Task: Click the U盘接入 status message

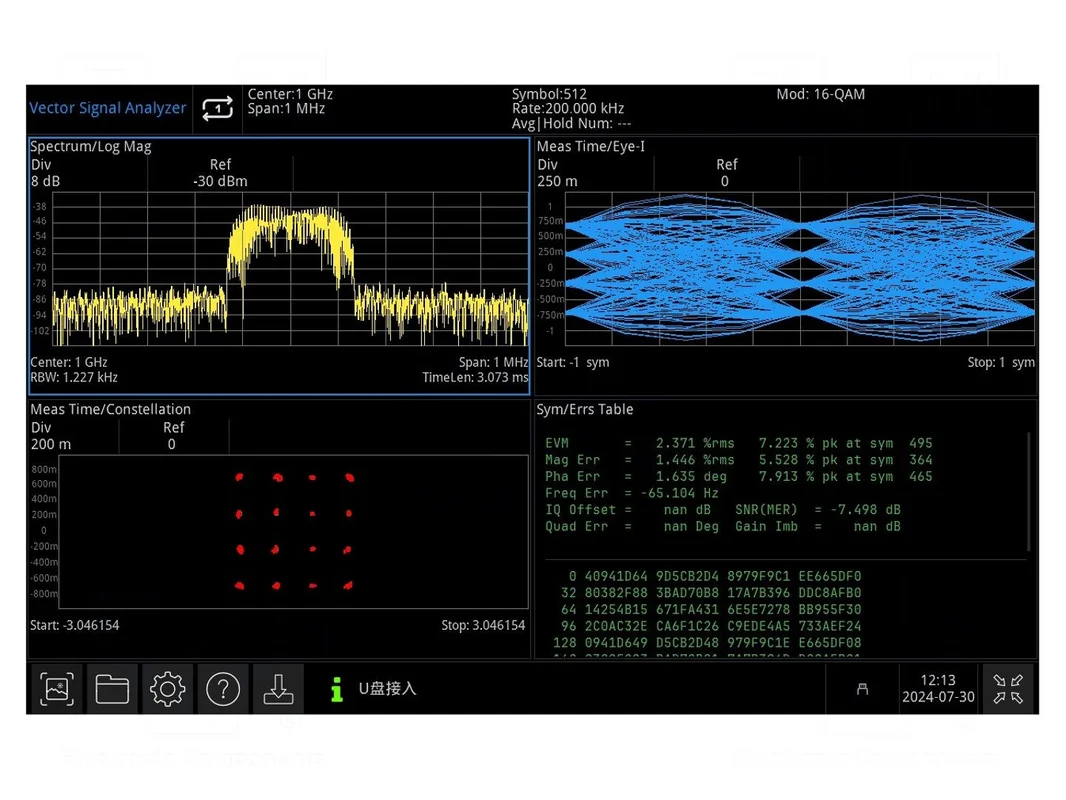Action: [x=387, y=689]
